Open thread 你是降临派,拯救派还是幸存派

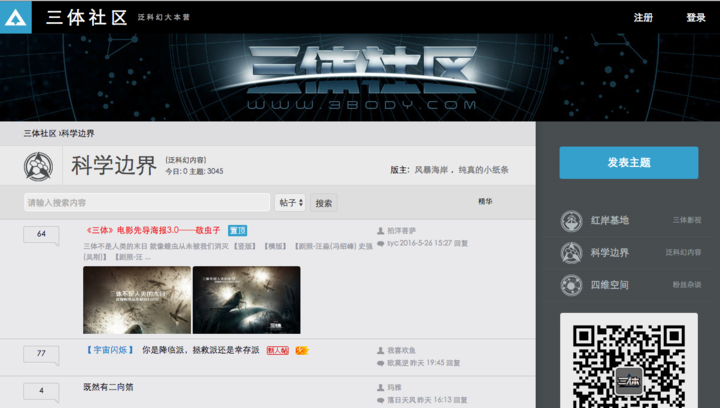201,350
